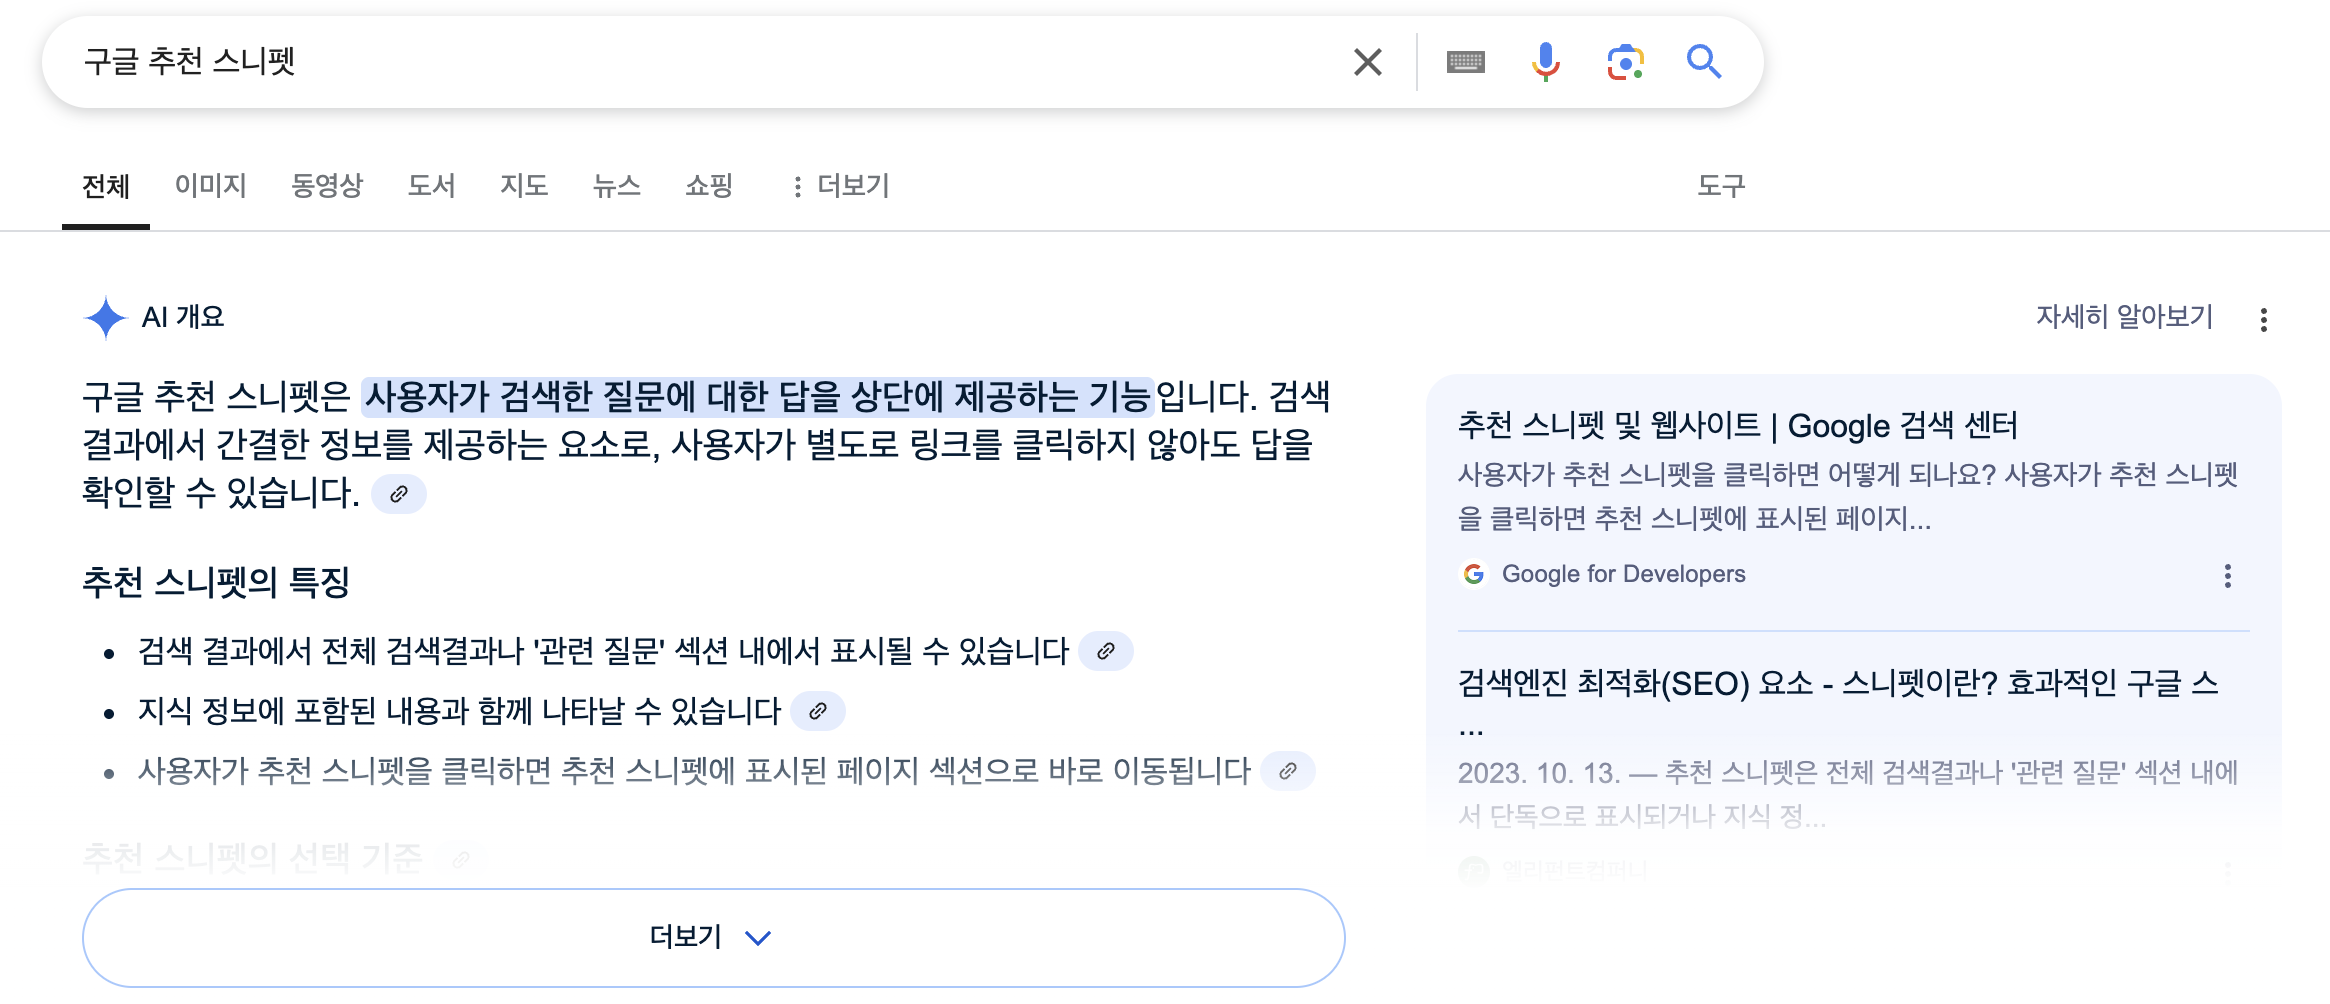Open the 검색엔진 최적화(SEO) 요소 result
This screenshot has width=2330, height=1004.
(x=1838, y=684)
